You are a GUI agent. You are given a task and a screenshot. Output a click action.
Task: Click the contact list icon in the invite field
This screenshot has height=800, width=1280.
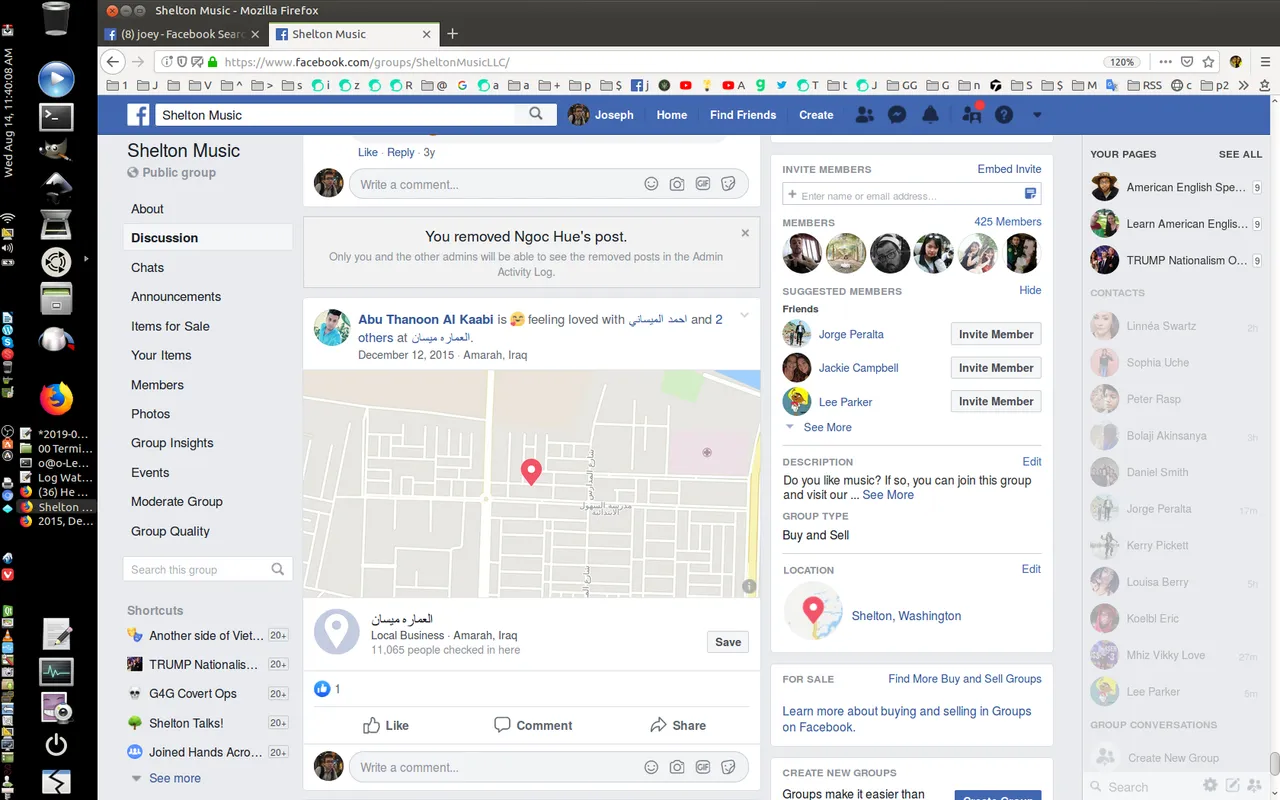tap(1030, 194)
